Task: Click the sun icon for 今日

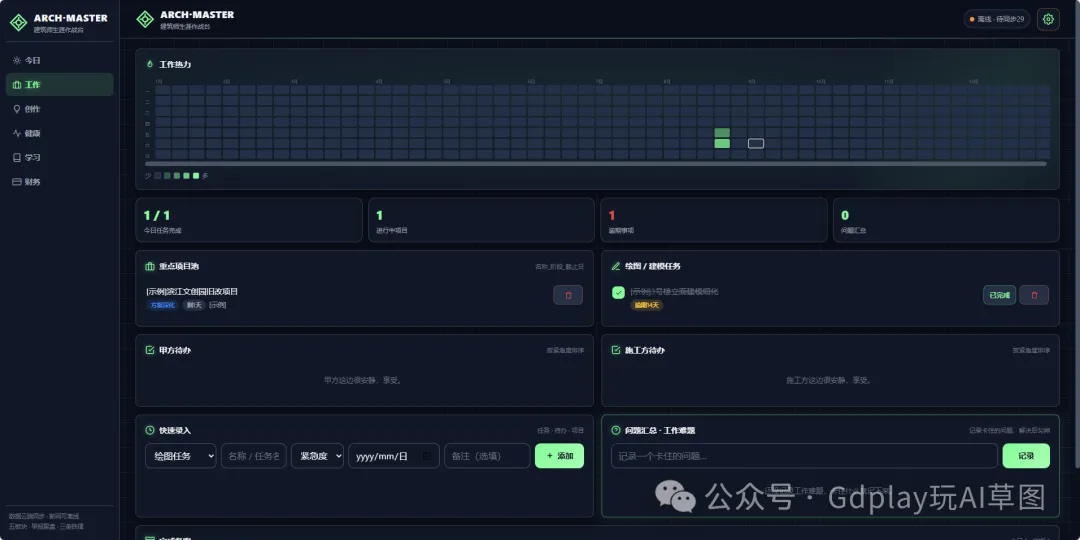Action: (17, 61)
